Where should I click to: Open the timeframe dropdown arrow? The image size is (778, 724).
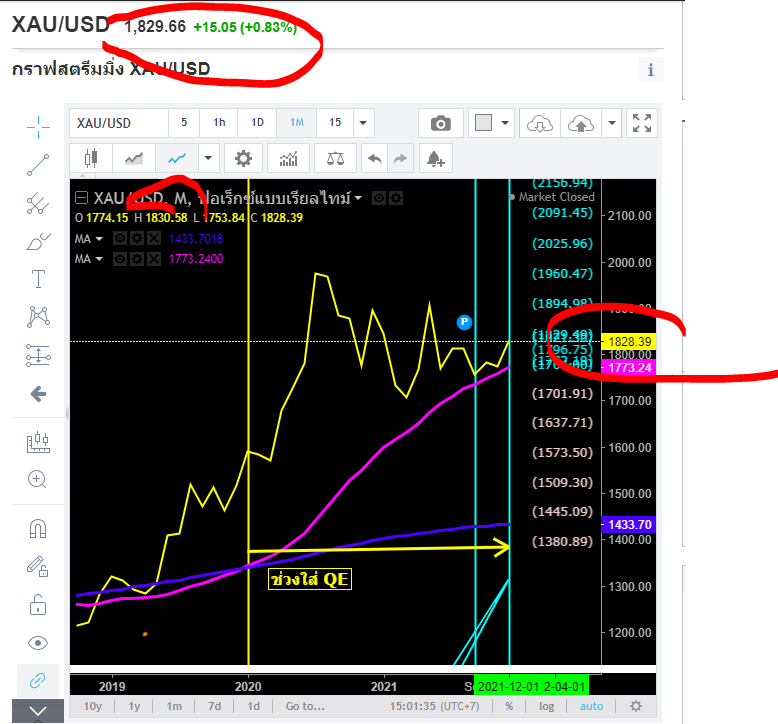[x=363, y=123]
